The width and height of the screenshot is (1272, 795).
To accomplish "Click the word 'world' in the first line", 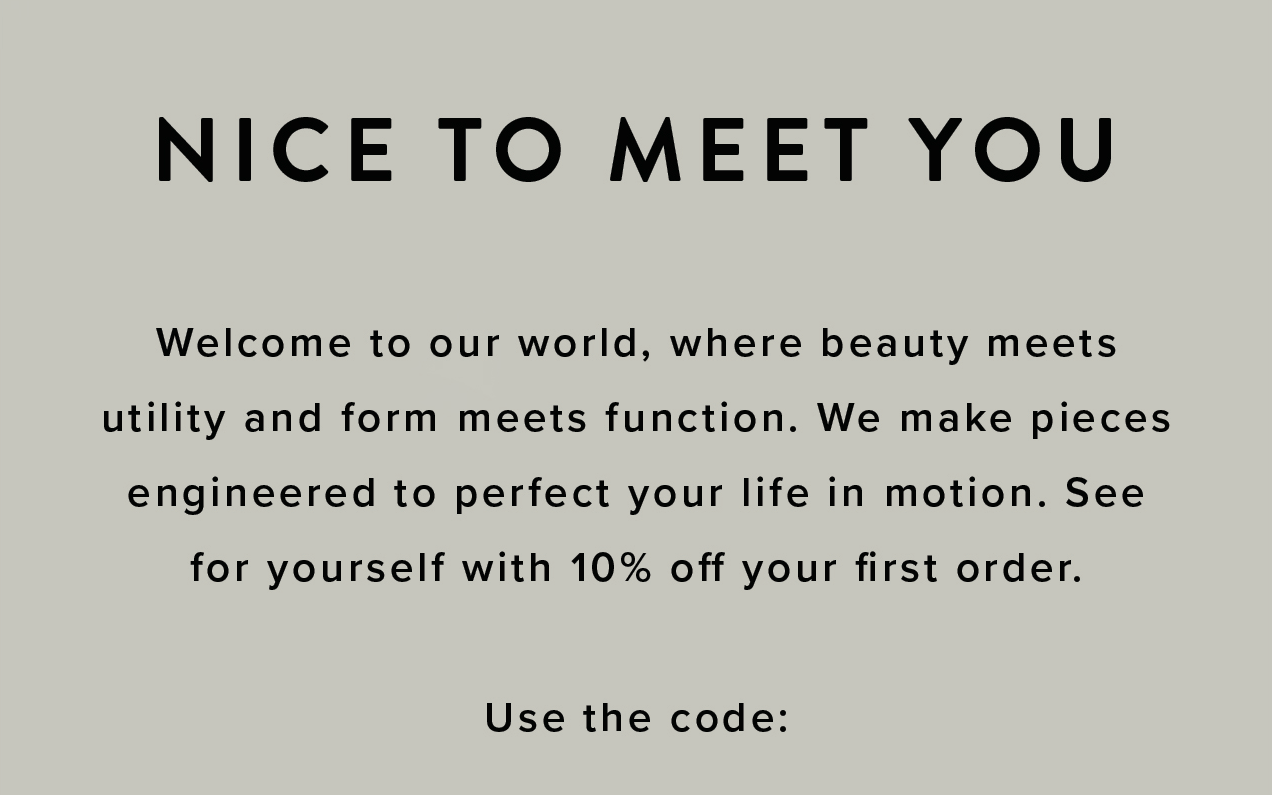I will tap(585, 344).
